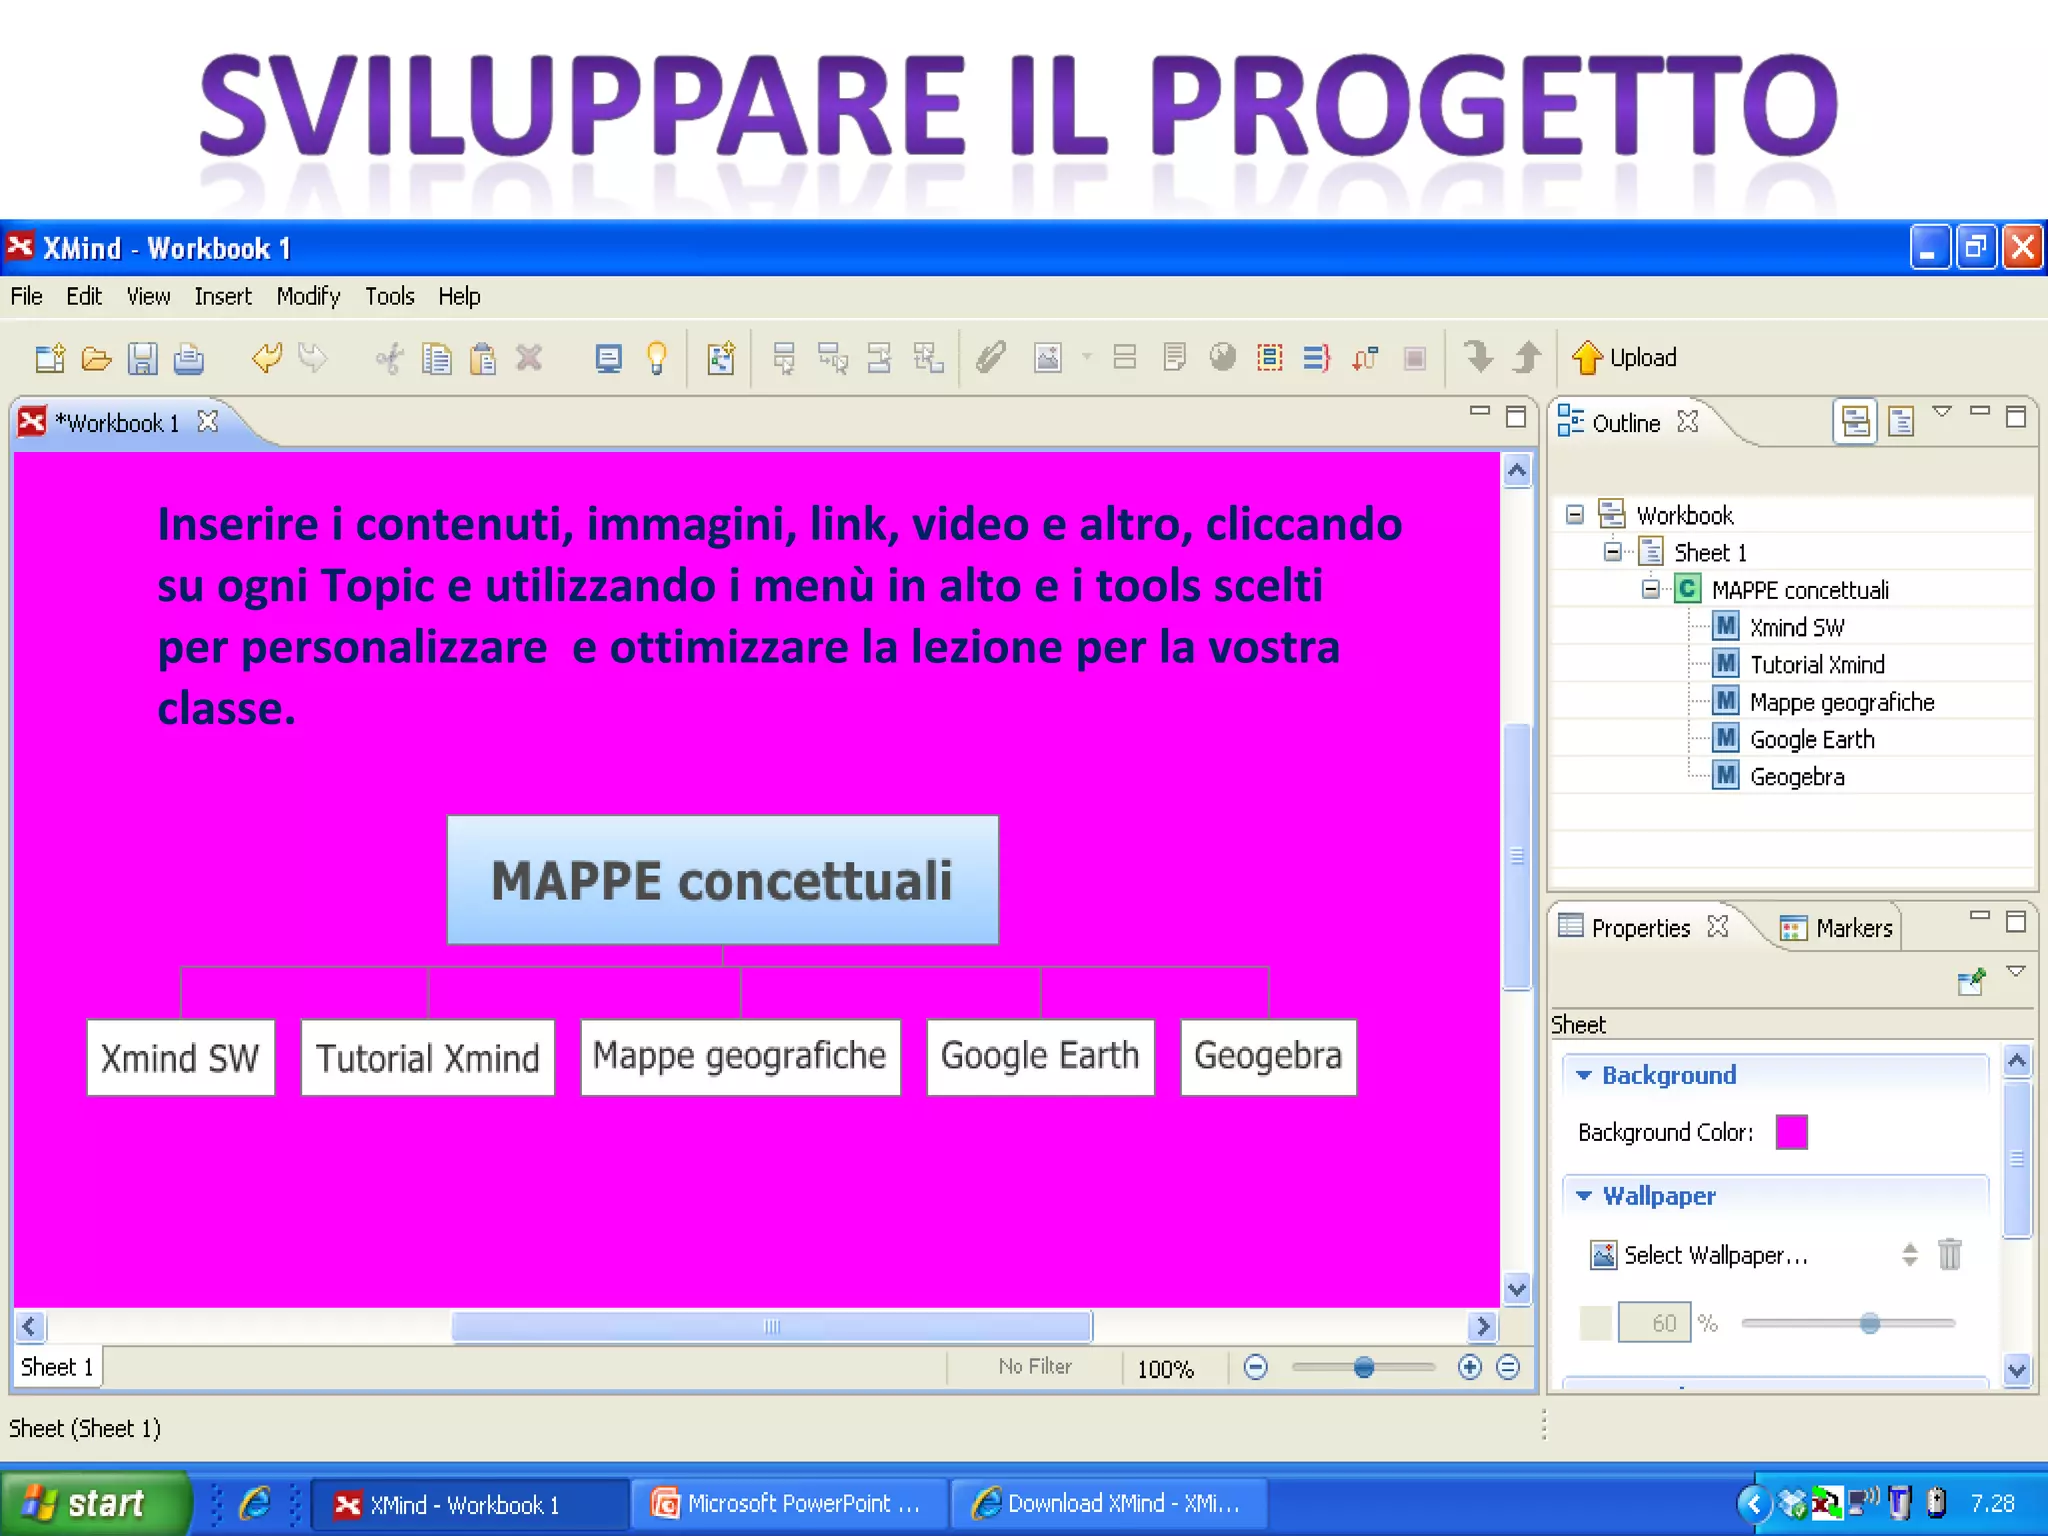The height and width of the screenshot is (1536, 2048).
Task: Toggle show workbook contents in Outline
Action: pyautogui.click(x=1855, y=421)
